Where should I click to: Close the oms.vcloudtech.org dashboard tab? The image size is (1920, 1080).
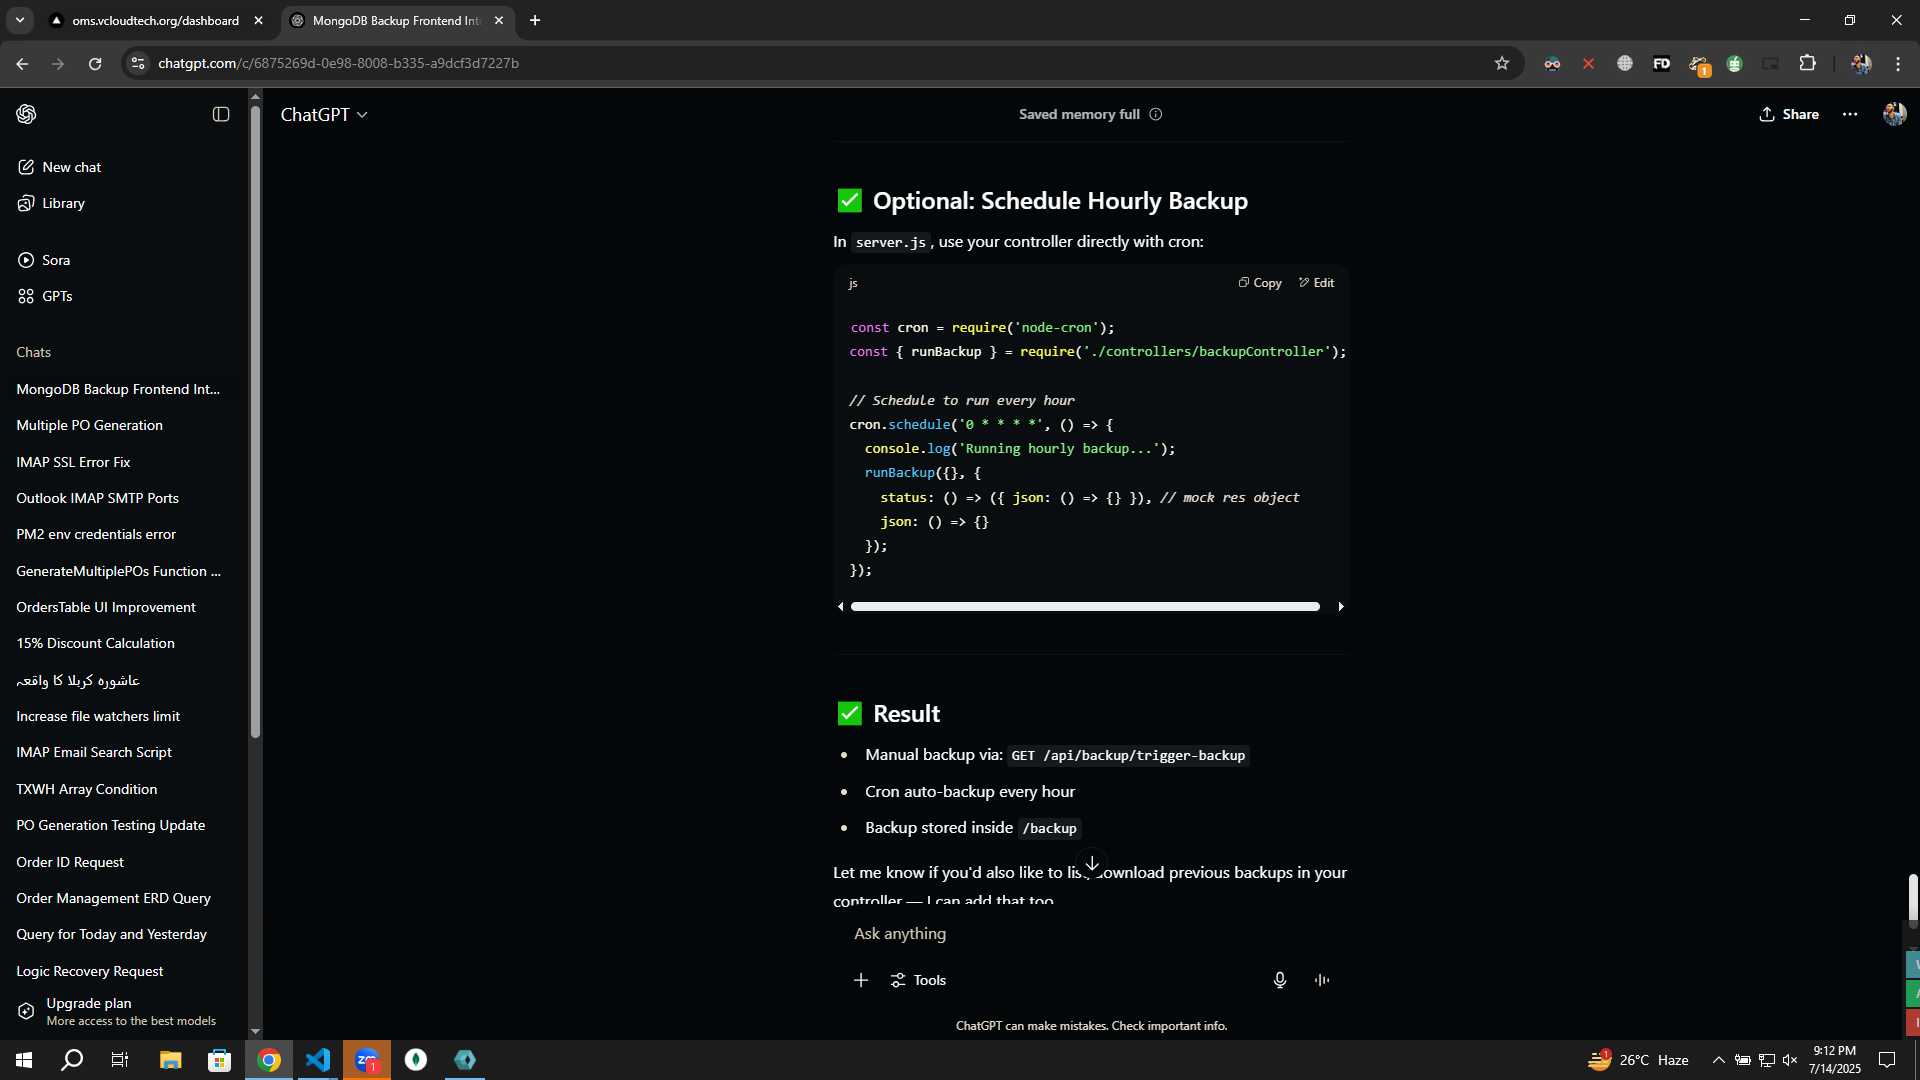(259, 20)
